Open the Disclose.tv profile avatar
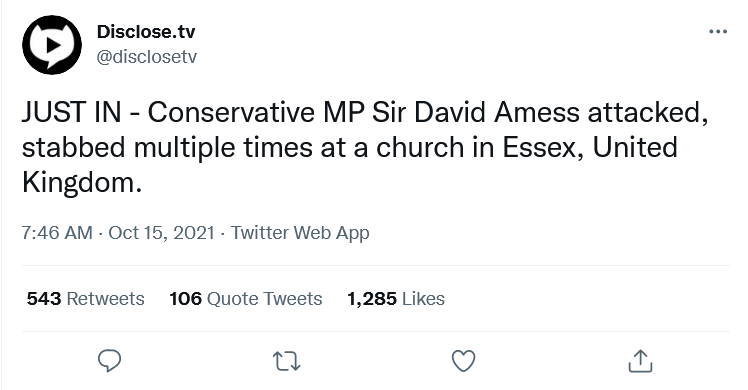This screenshot has width=748, height=390. coord(52,45)
